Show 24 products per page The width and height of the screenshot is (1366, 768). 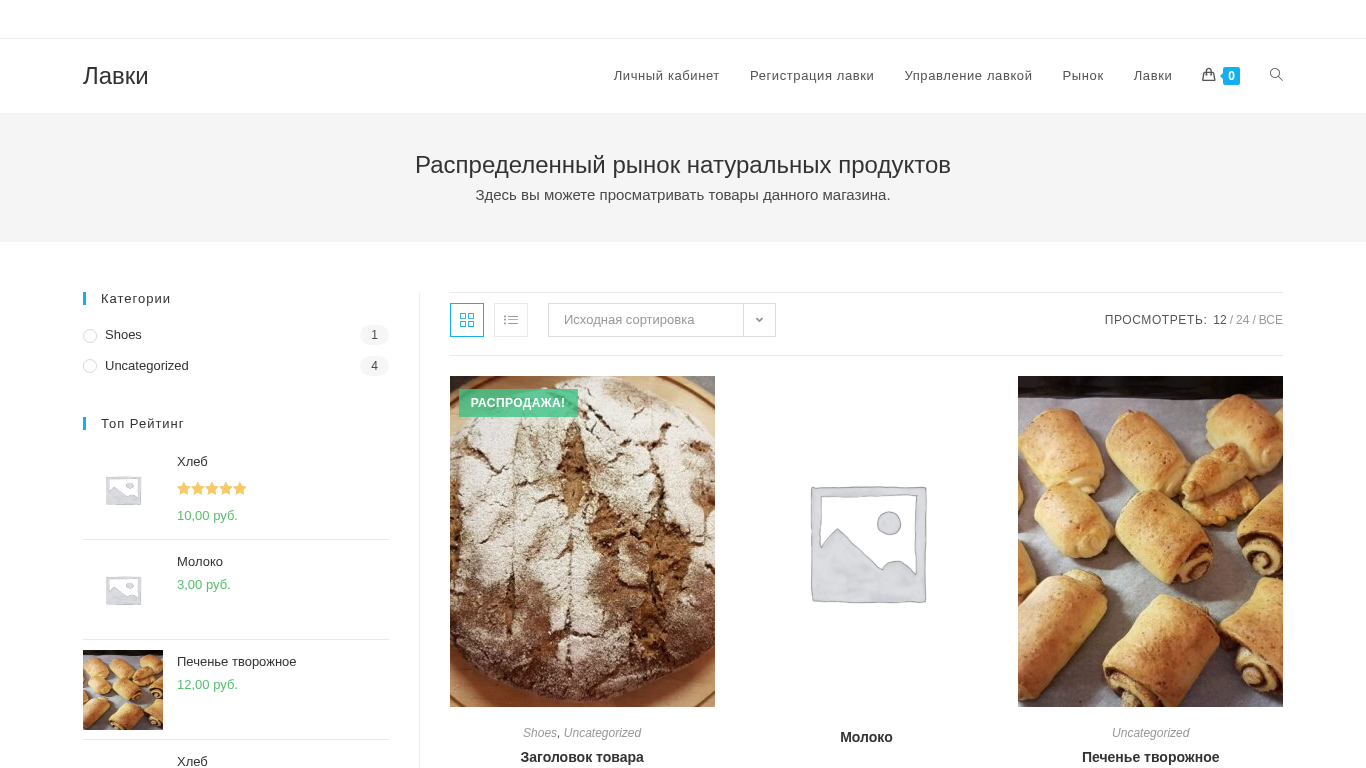point(1243,320)
